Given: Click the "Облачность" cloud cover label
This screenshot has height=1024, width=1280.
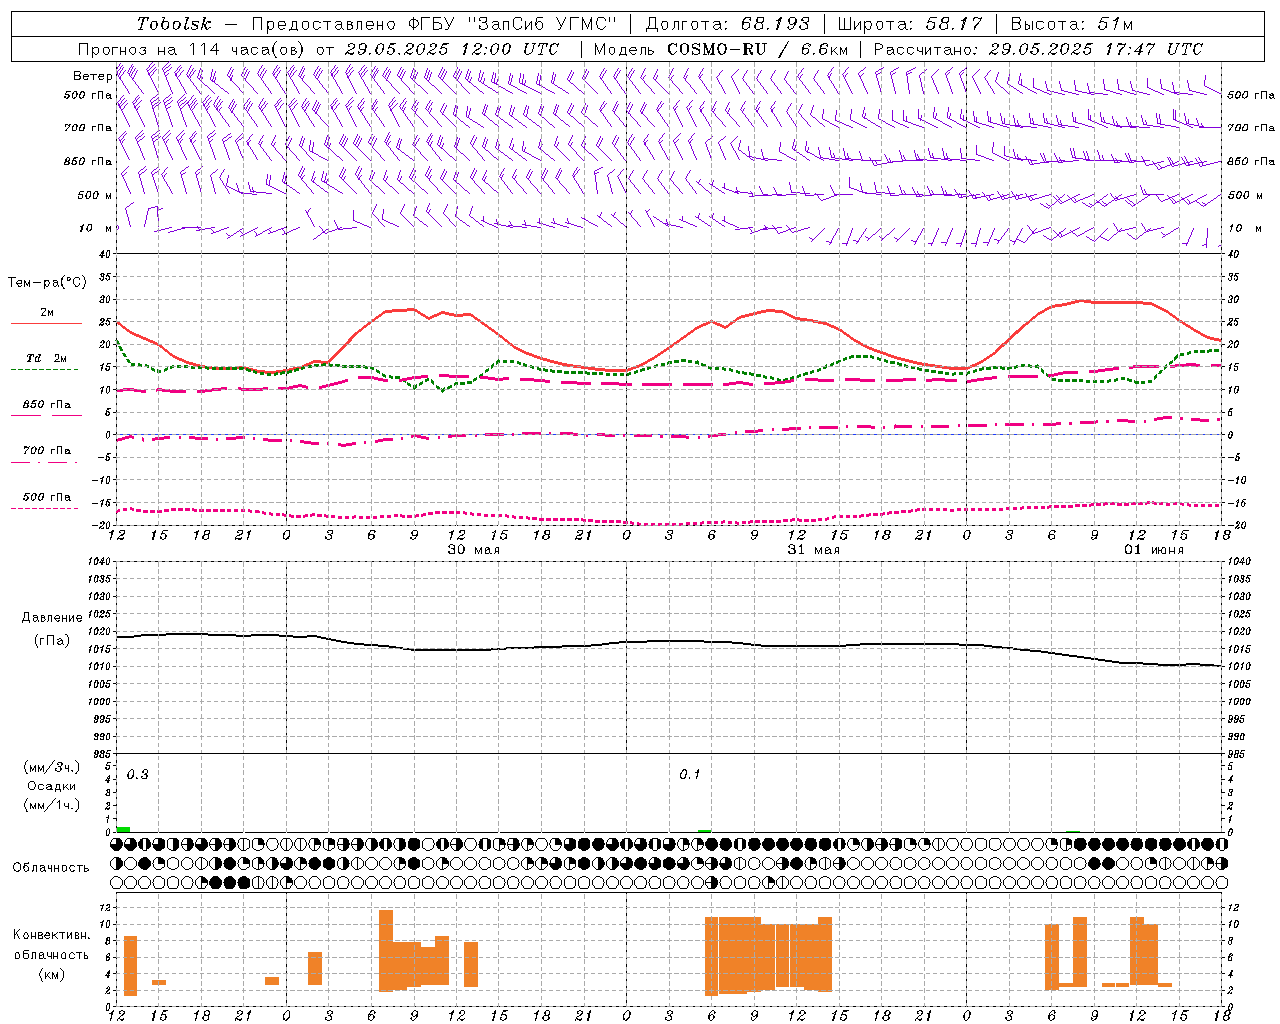Looking at the screenshot, I should click(x=51, y=867).
